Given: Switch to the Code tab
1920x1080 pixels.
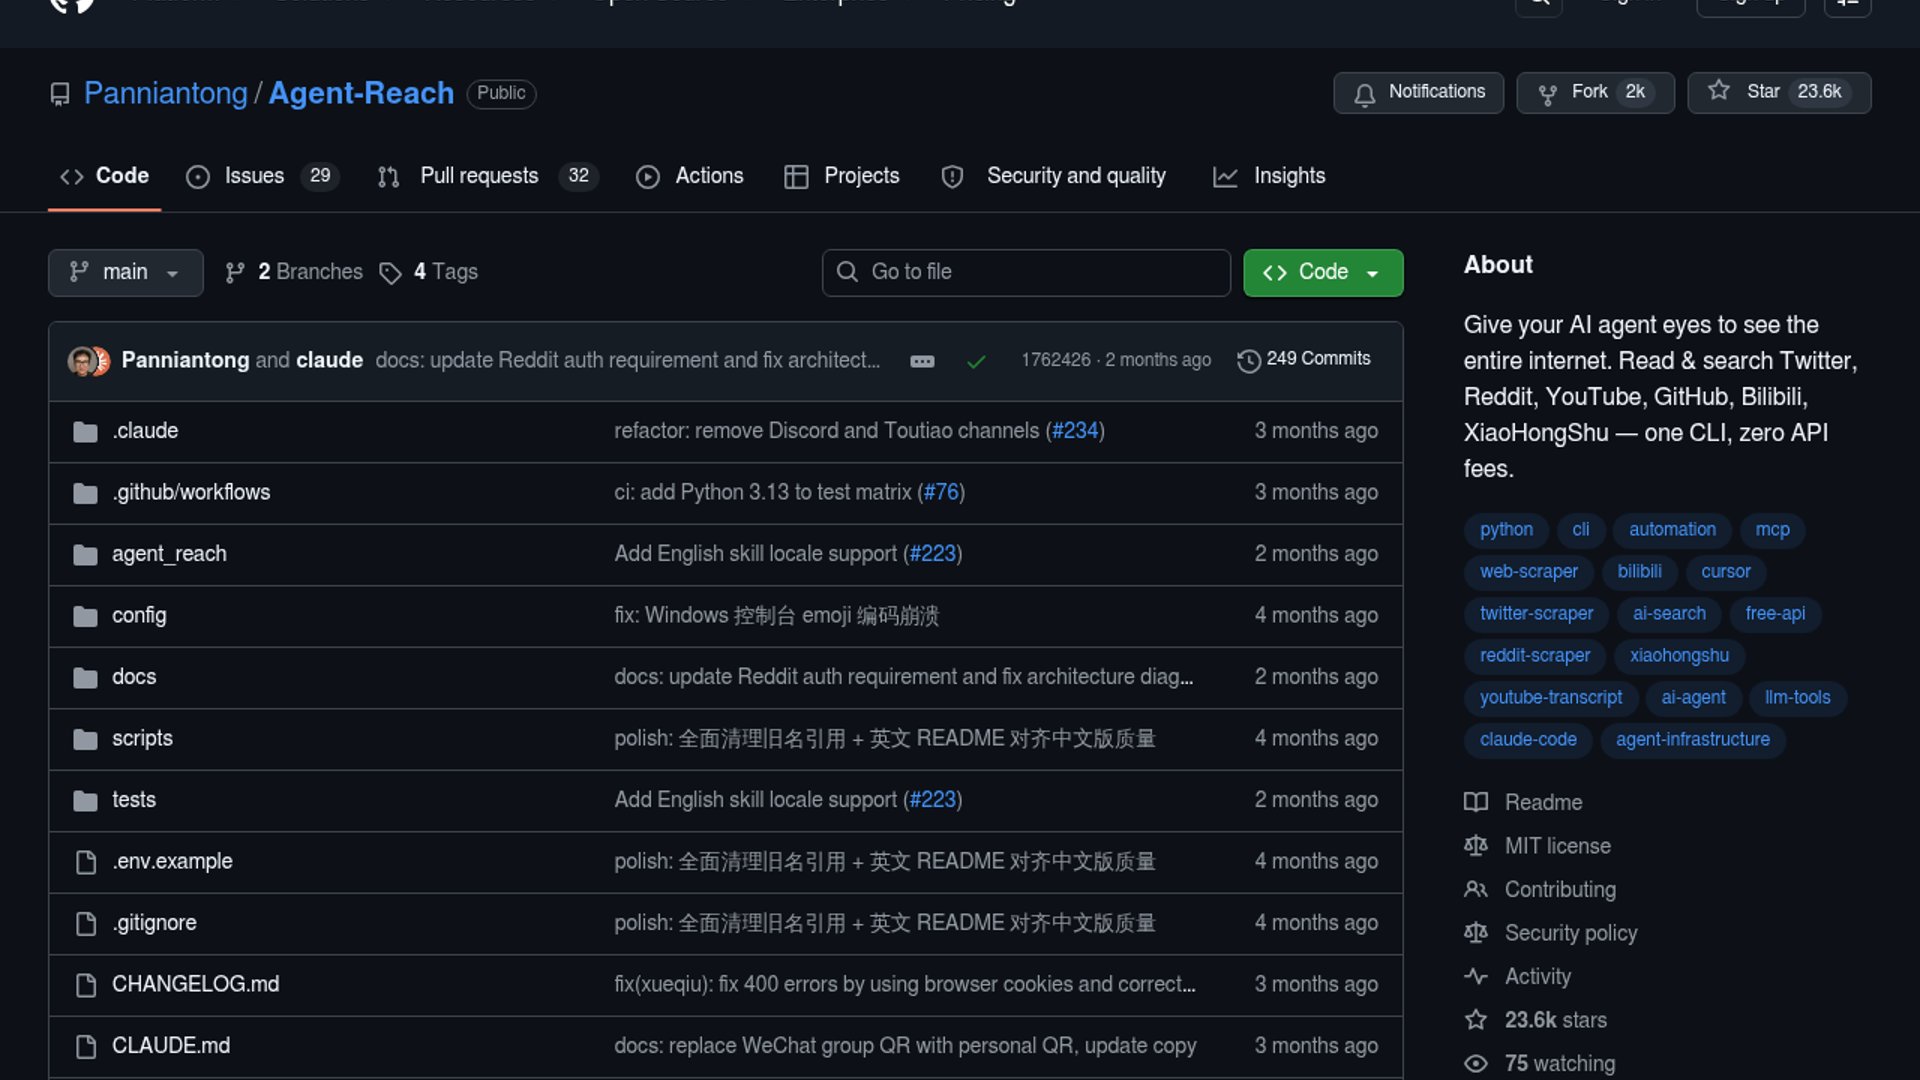Looking at the screenshot, I should [x=104, y=176].
